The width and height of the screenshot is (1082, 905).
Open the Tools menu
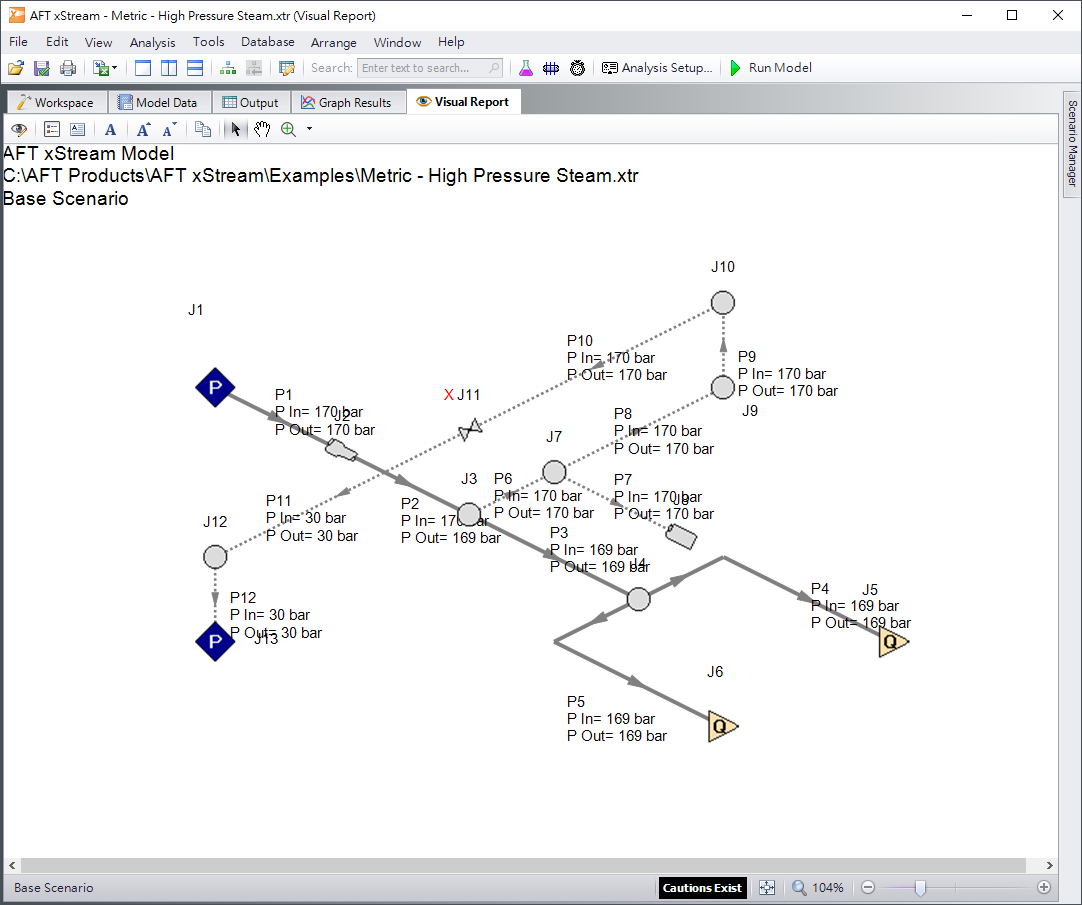(x=208, y=42)
